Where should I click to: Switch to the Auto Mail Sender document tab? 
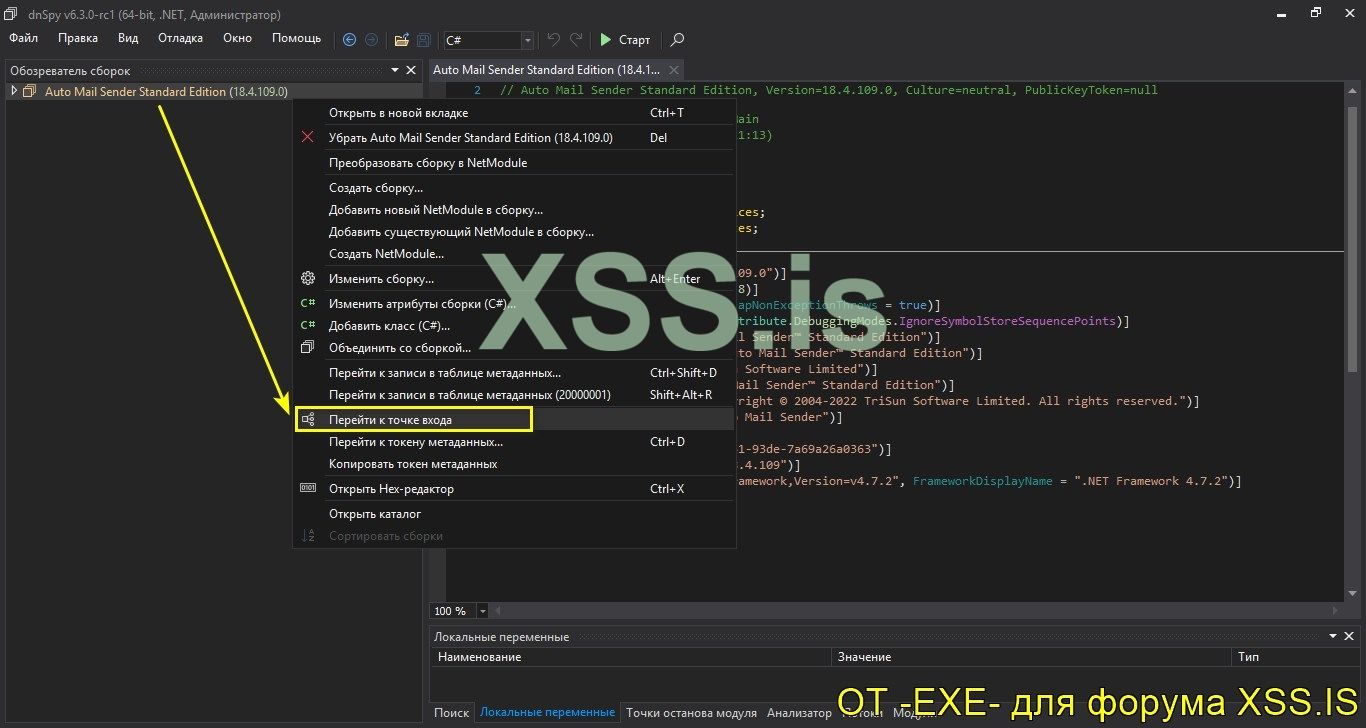pyautogui.click(x=547, y=70)
